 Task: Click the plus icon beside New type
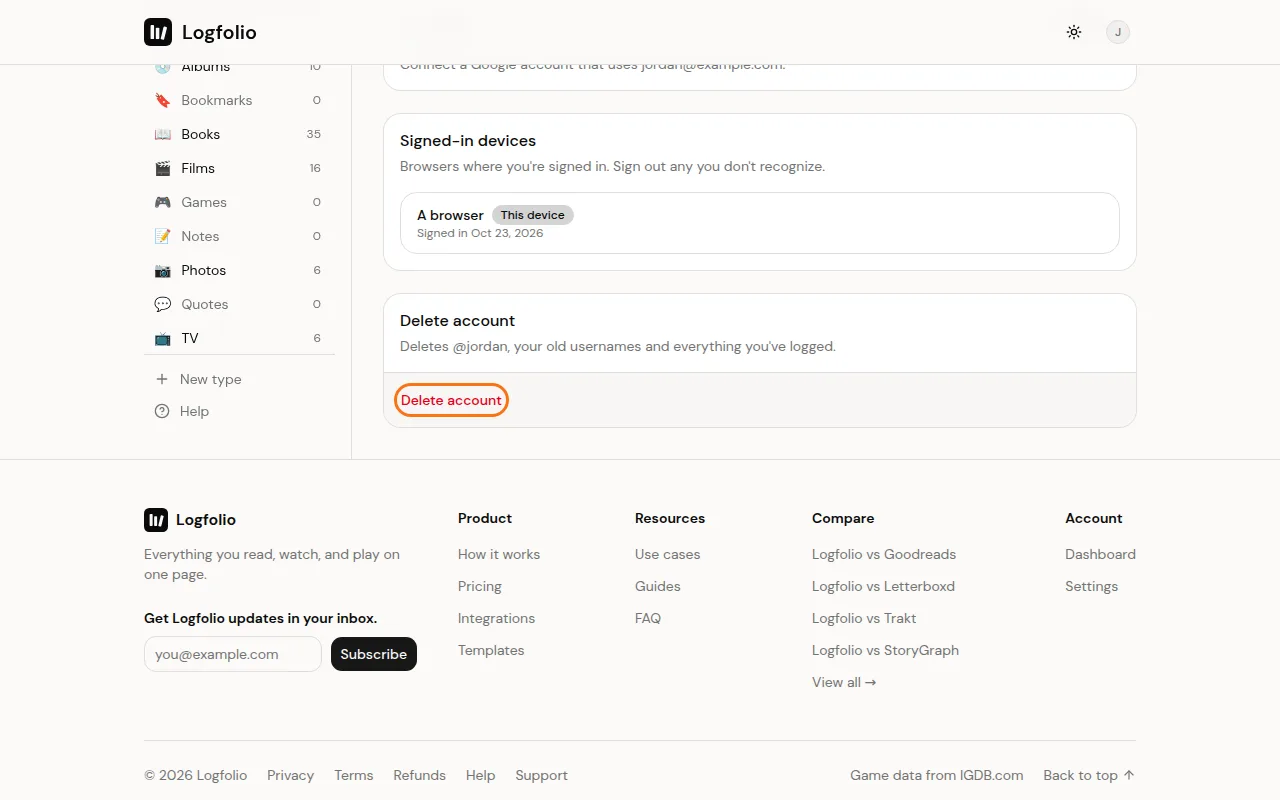tap(162, 379)
